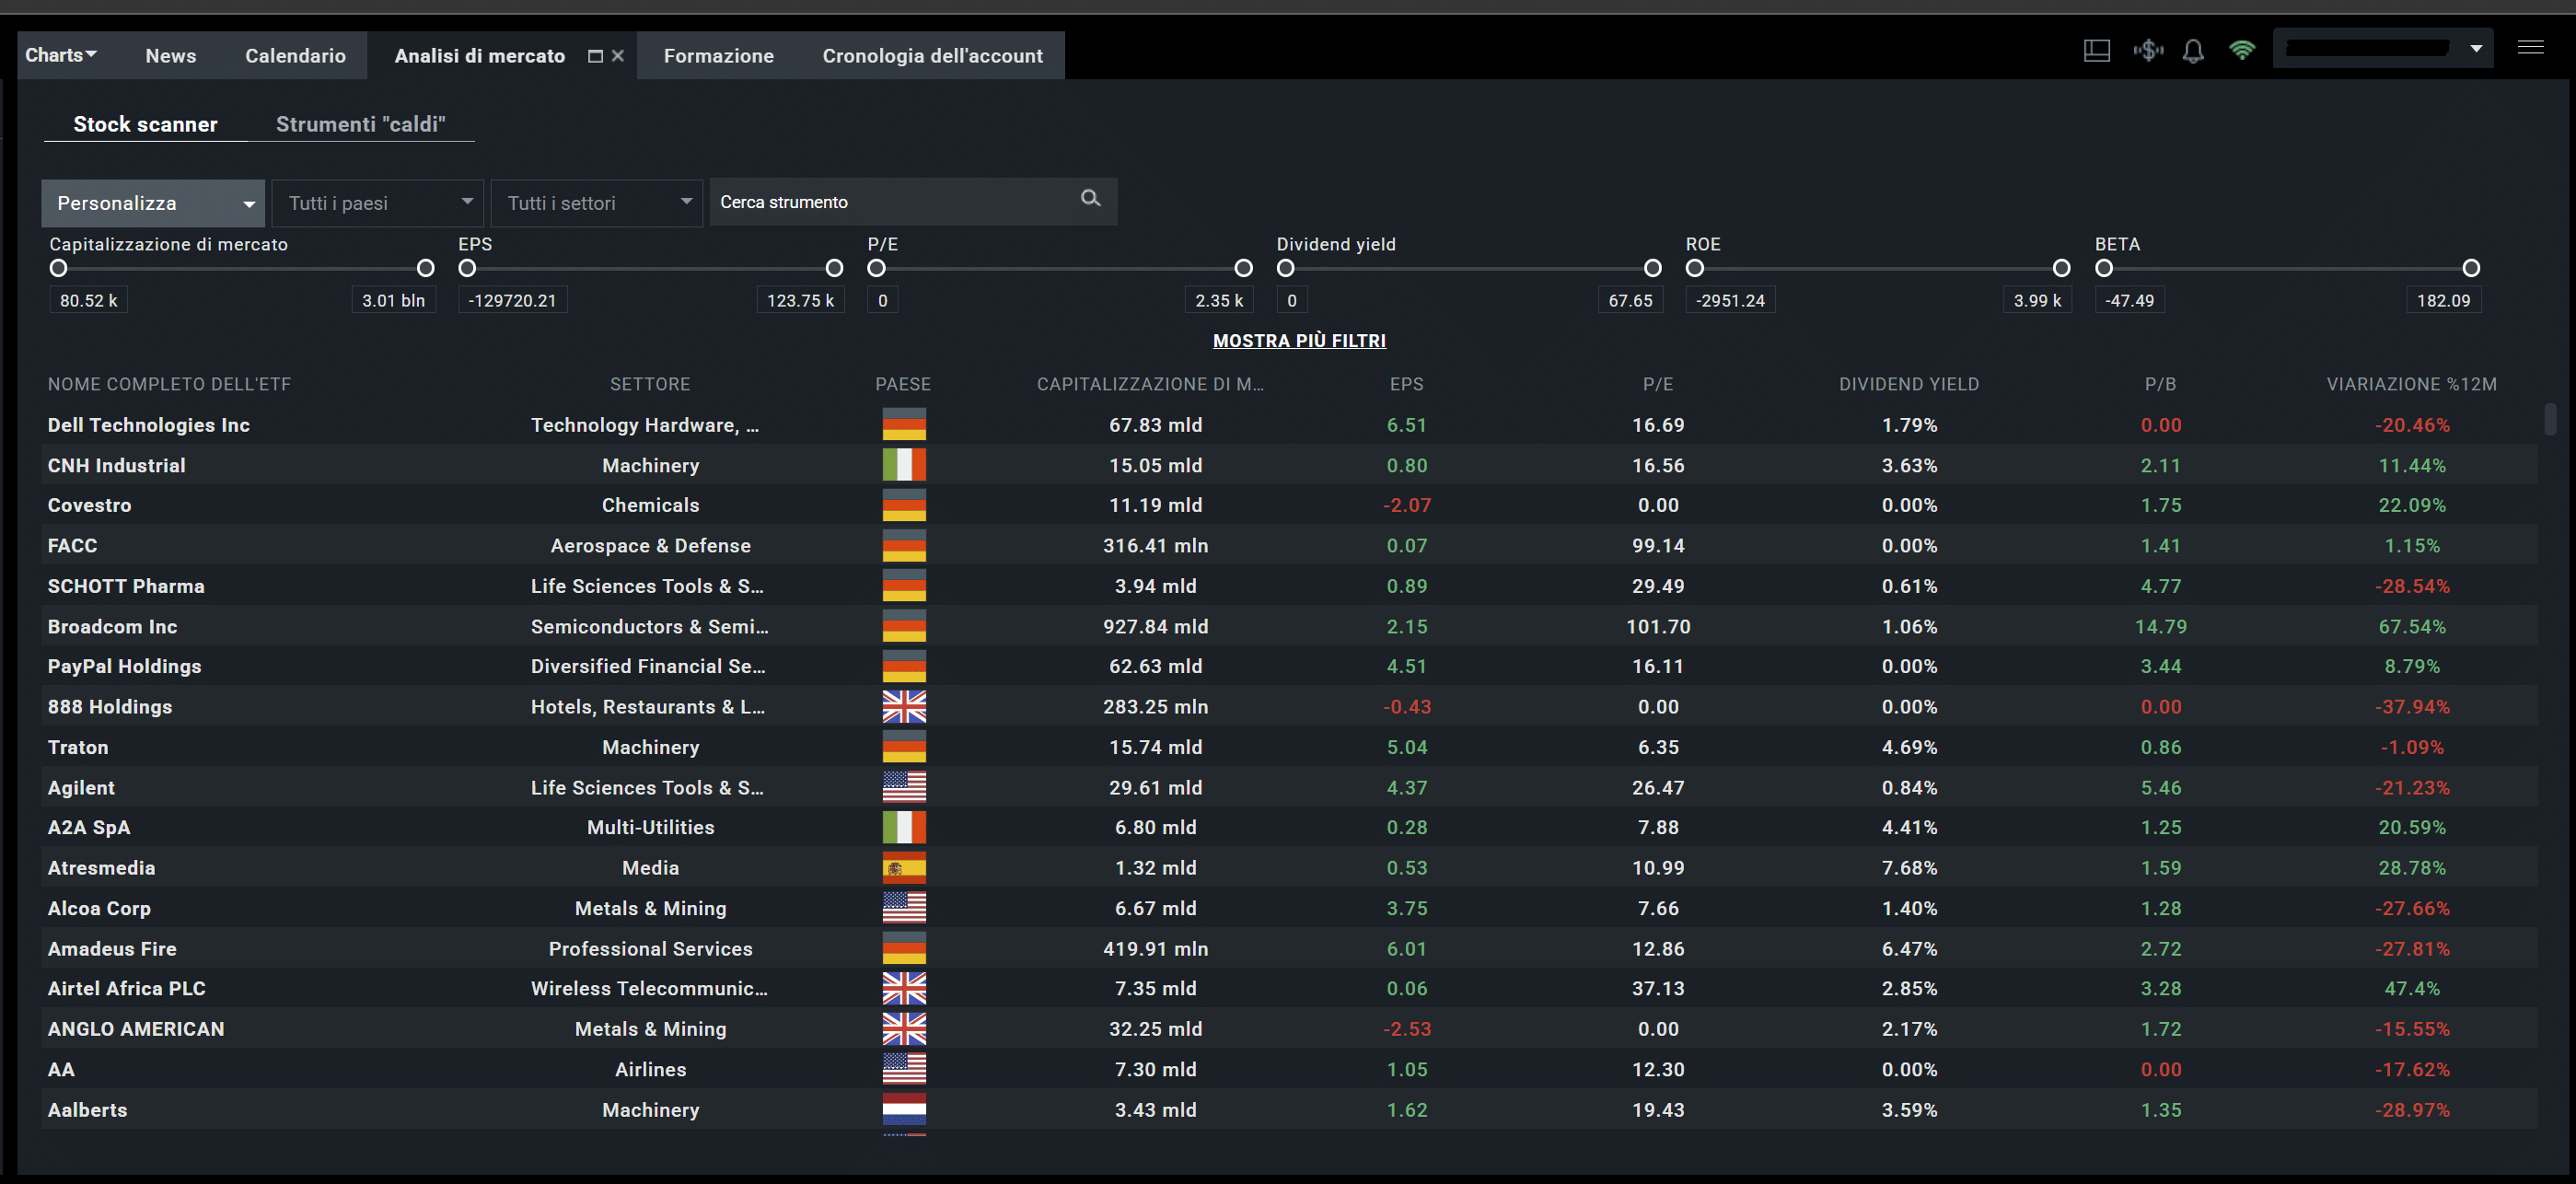The width and height of the screenshot is (2576, 1184).
Task: Sort by SETTORE column header
Action: pos(650,384)
